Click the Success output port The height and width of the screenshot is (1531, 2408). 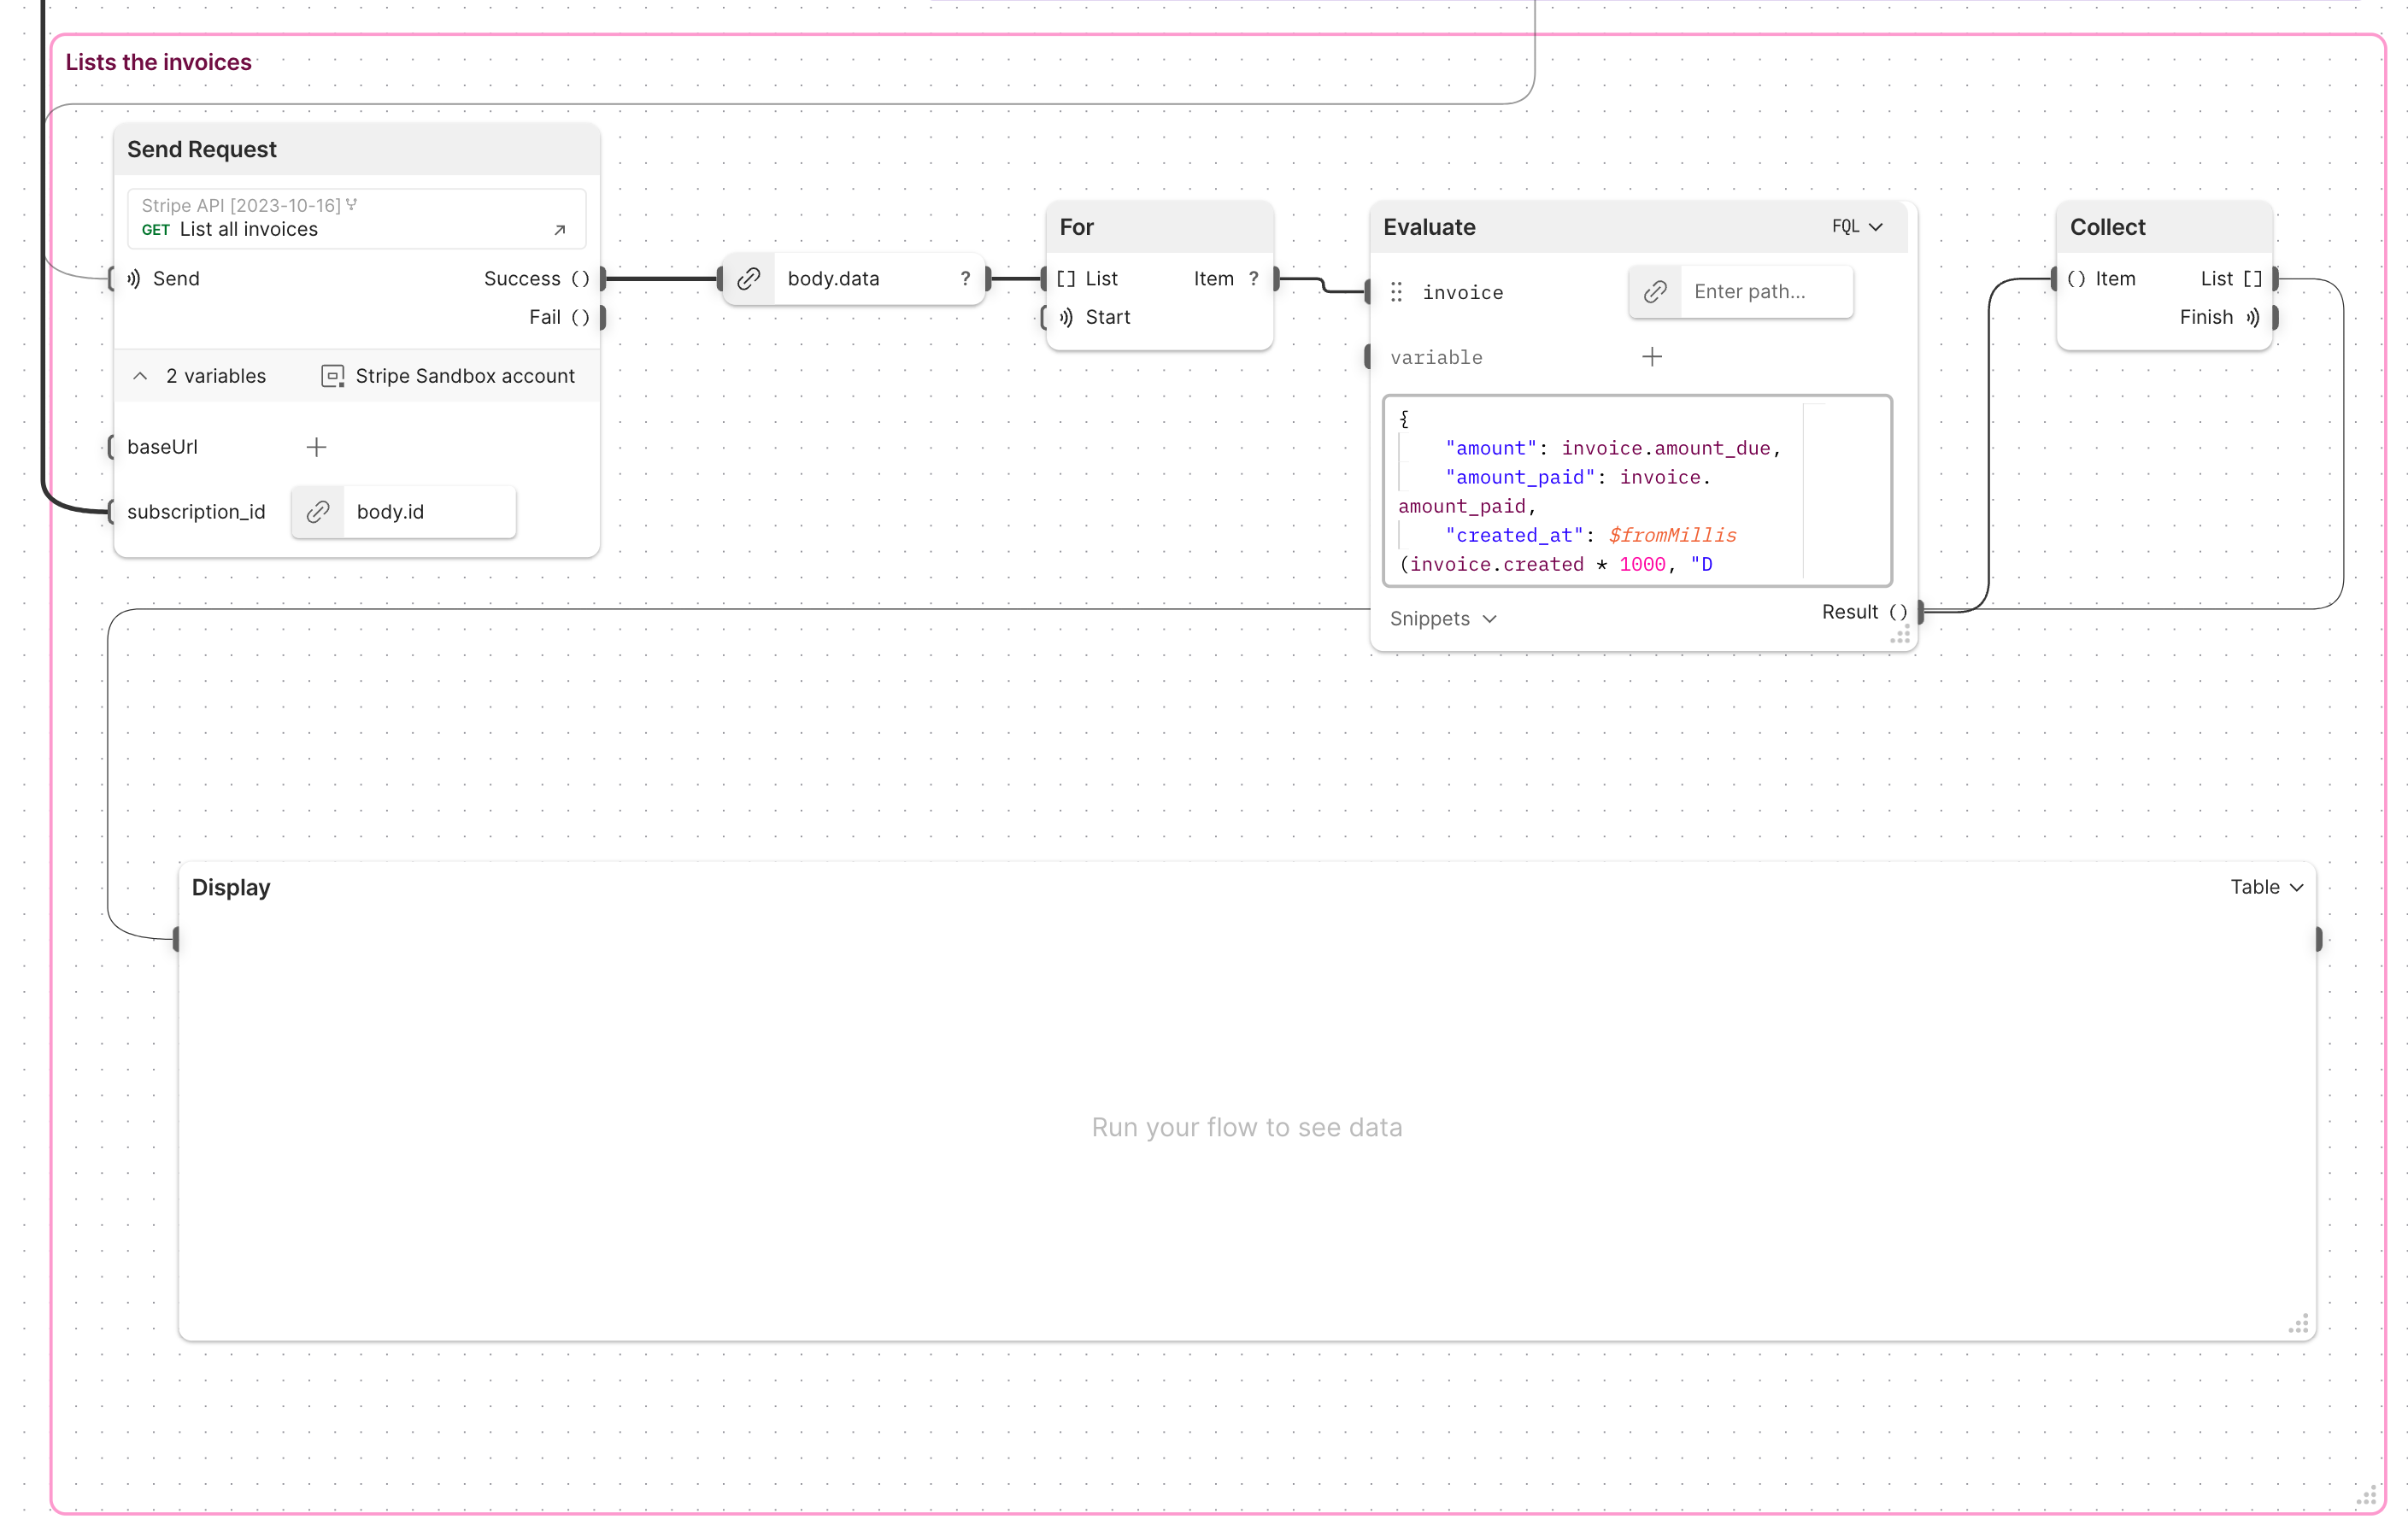pyautogui.click(x=602, y=279)
